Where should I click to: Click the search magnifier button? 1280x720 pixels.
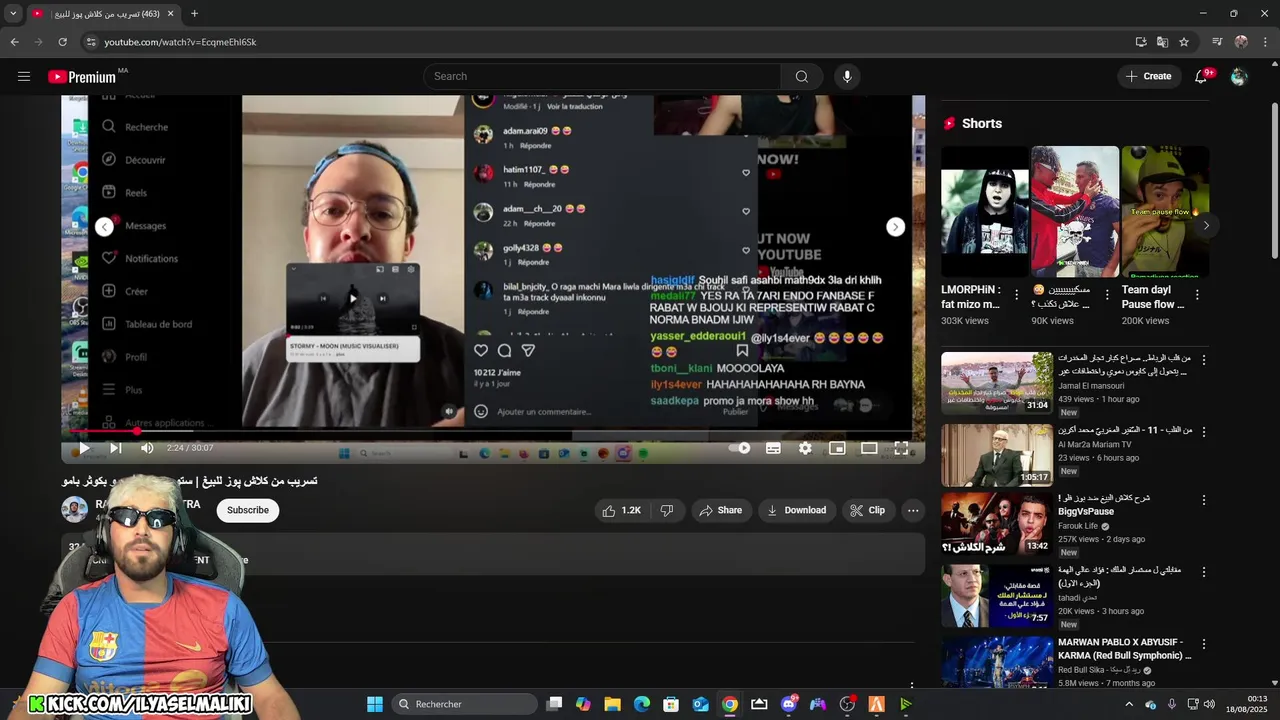point(801,76)
